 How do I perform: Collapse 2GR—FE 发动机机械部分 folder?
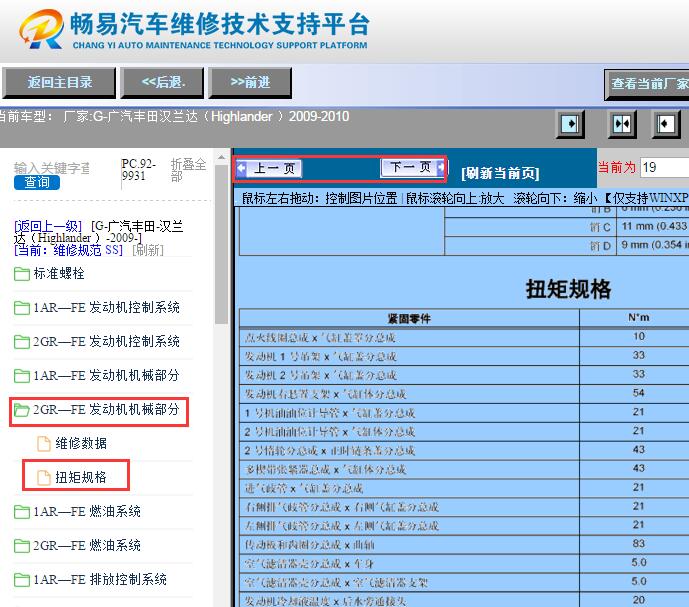tap(97, 410)
